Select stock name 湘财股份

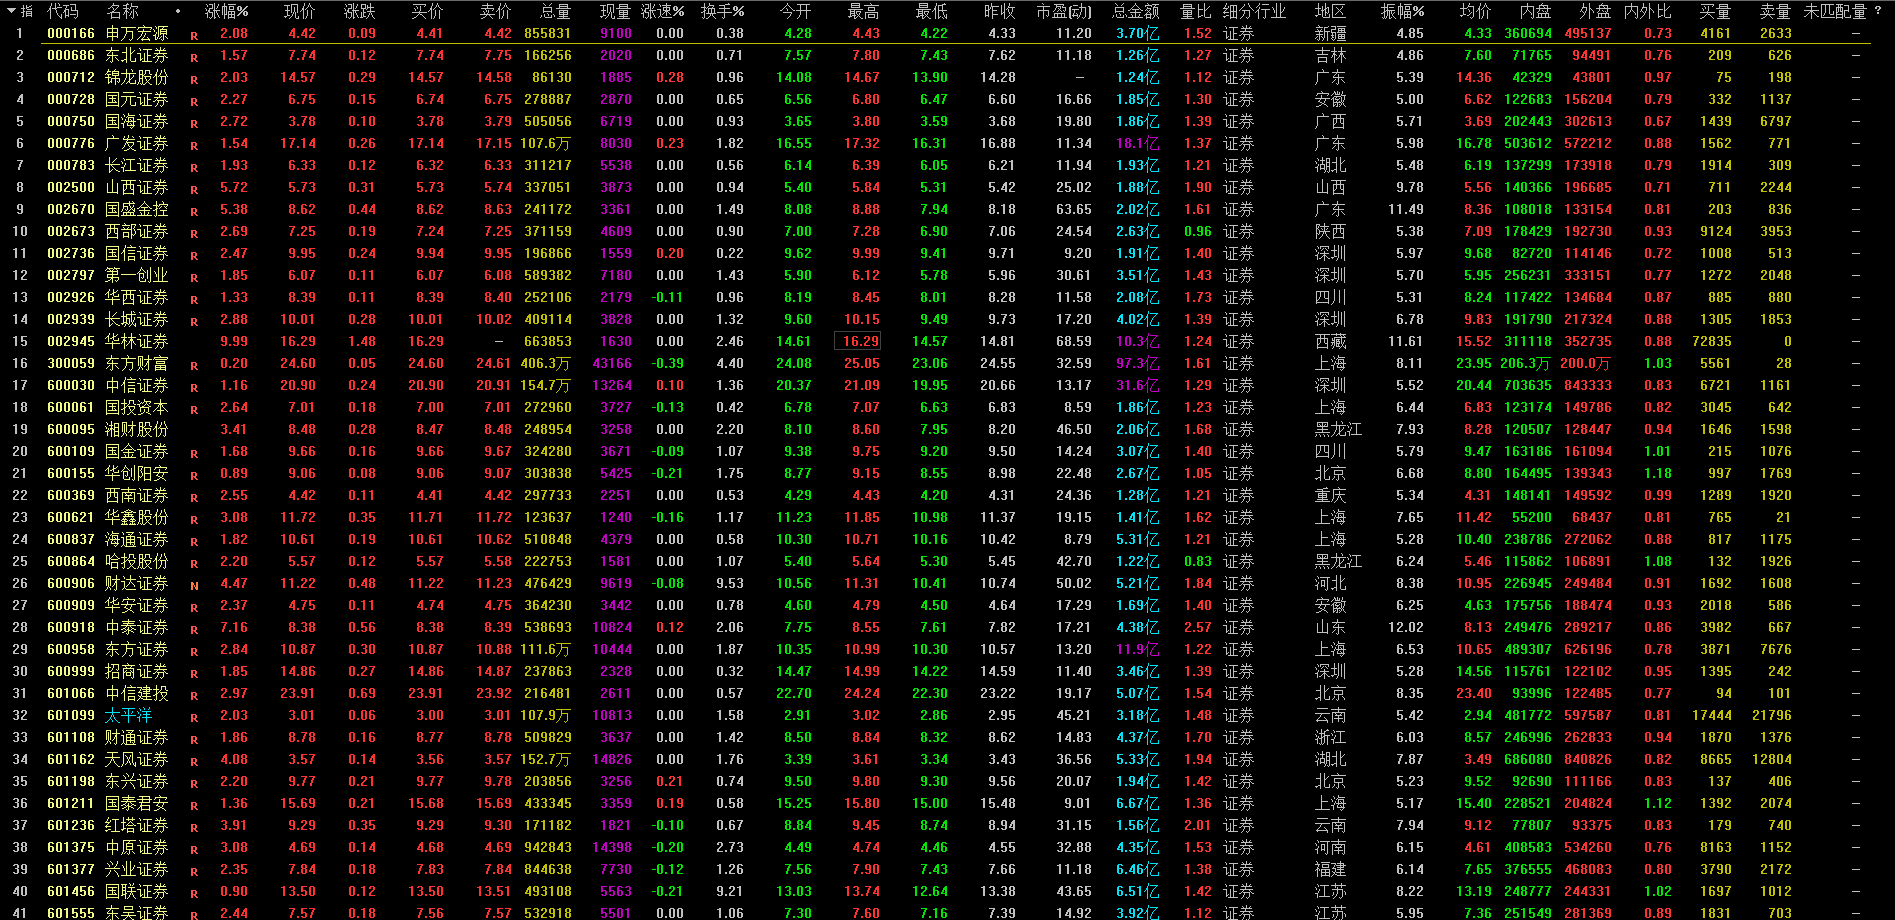pos(137,429)
